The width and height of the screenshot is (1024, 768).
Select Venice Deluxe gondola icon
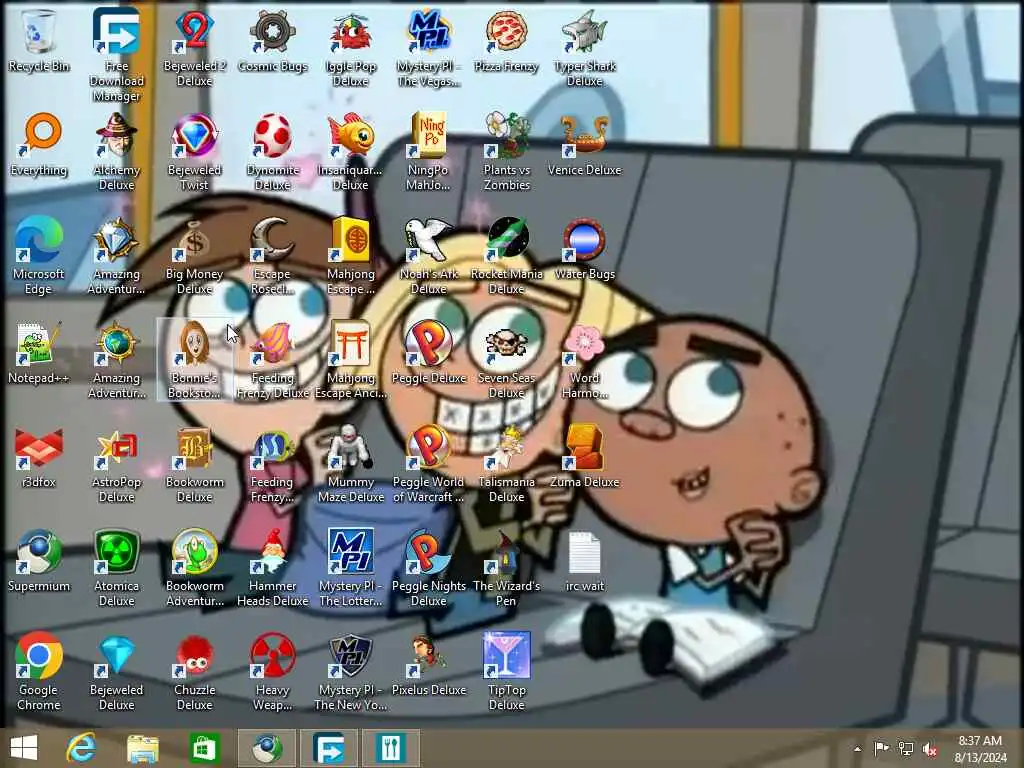584,145
